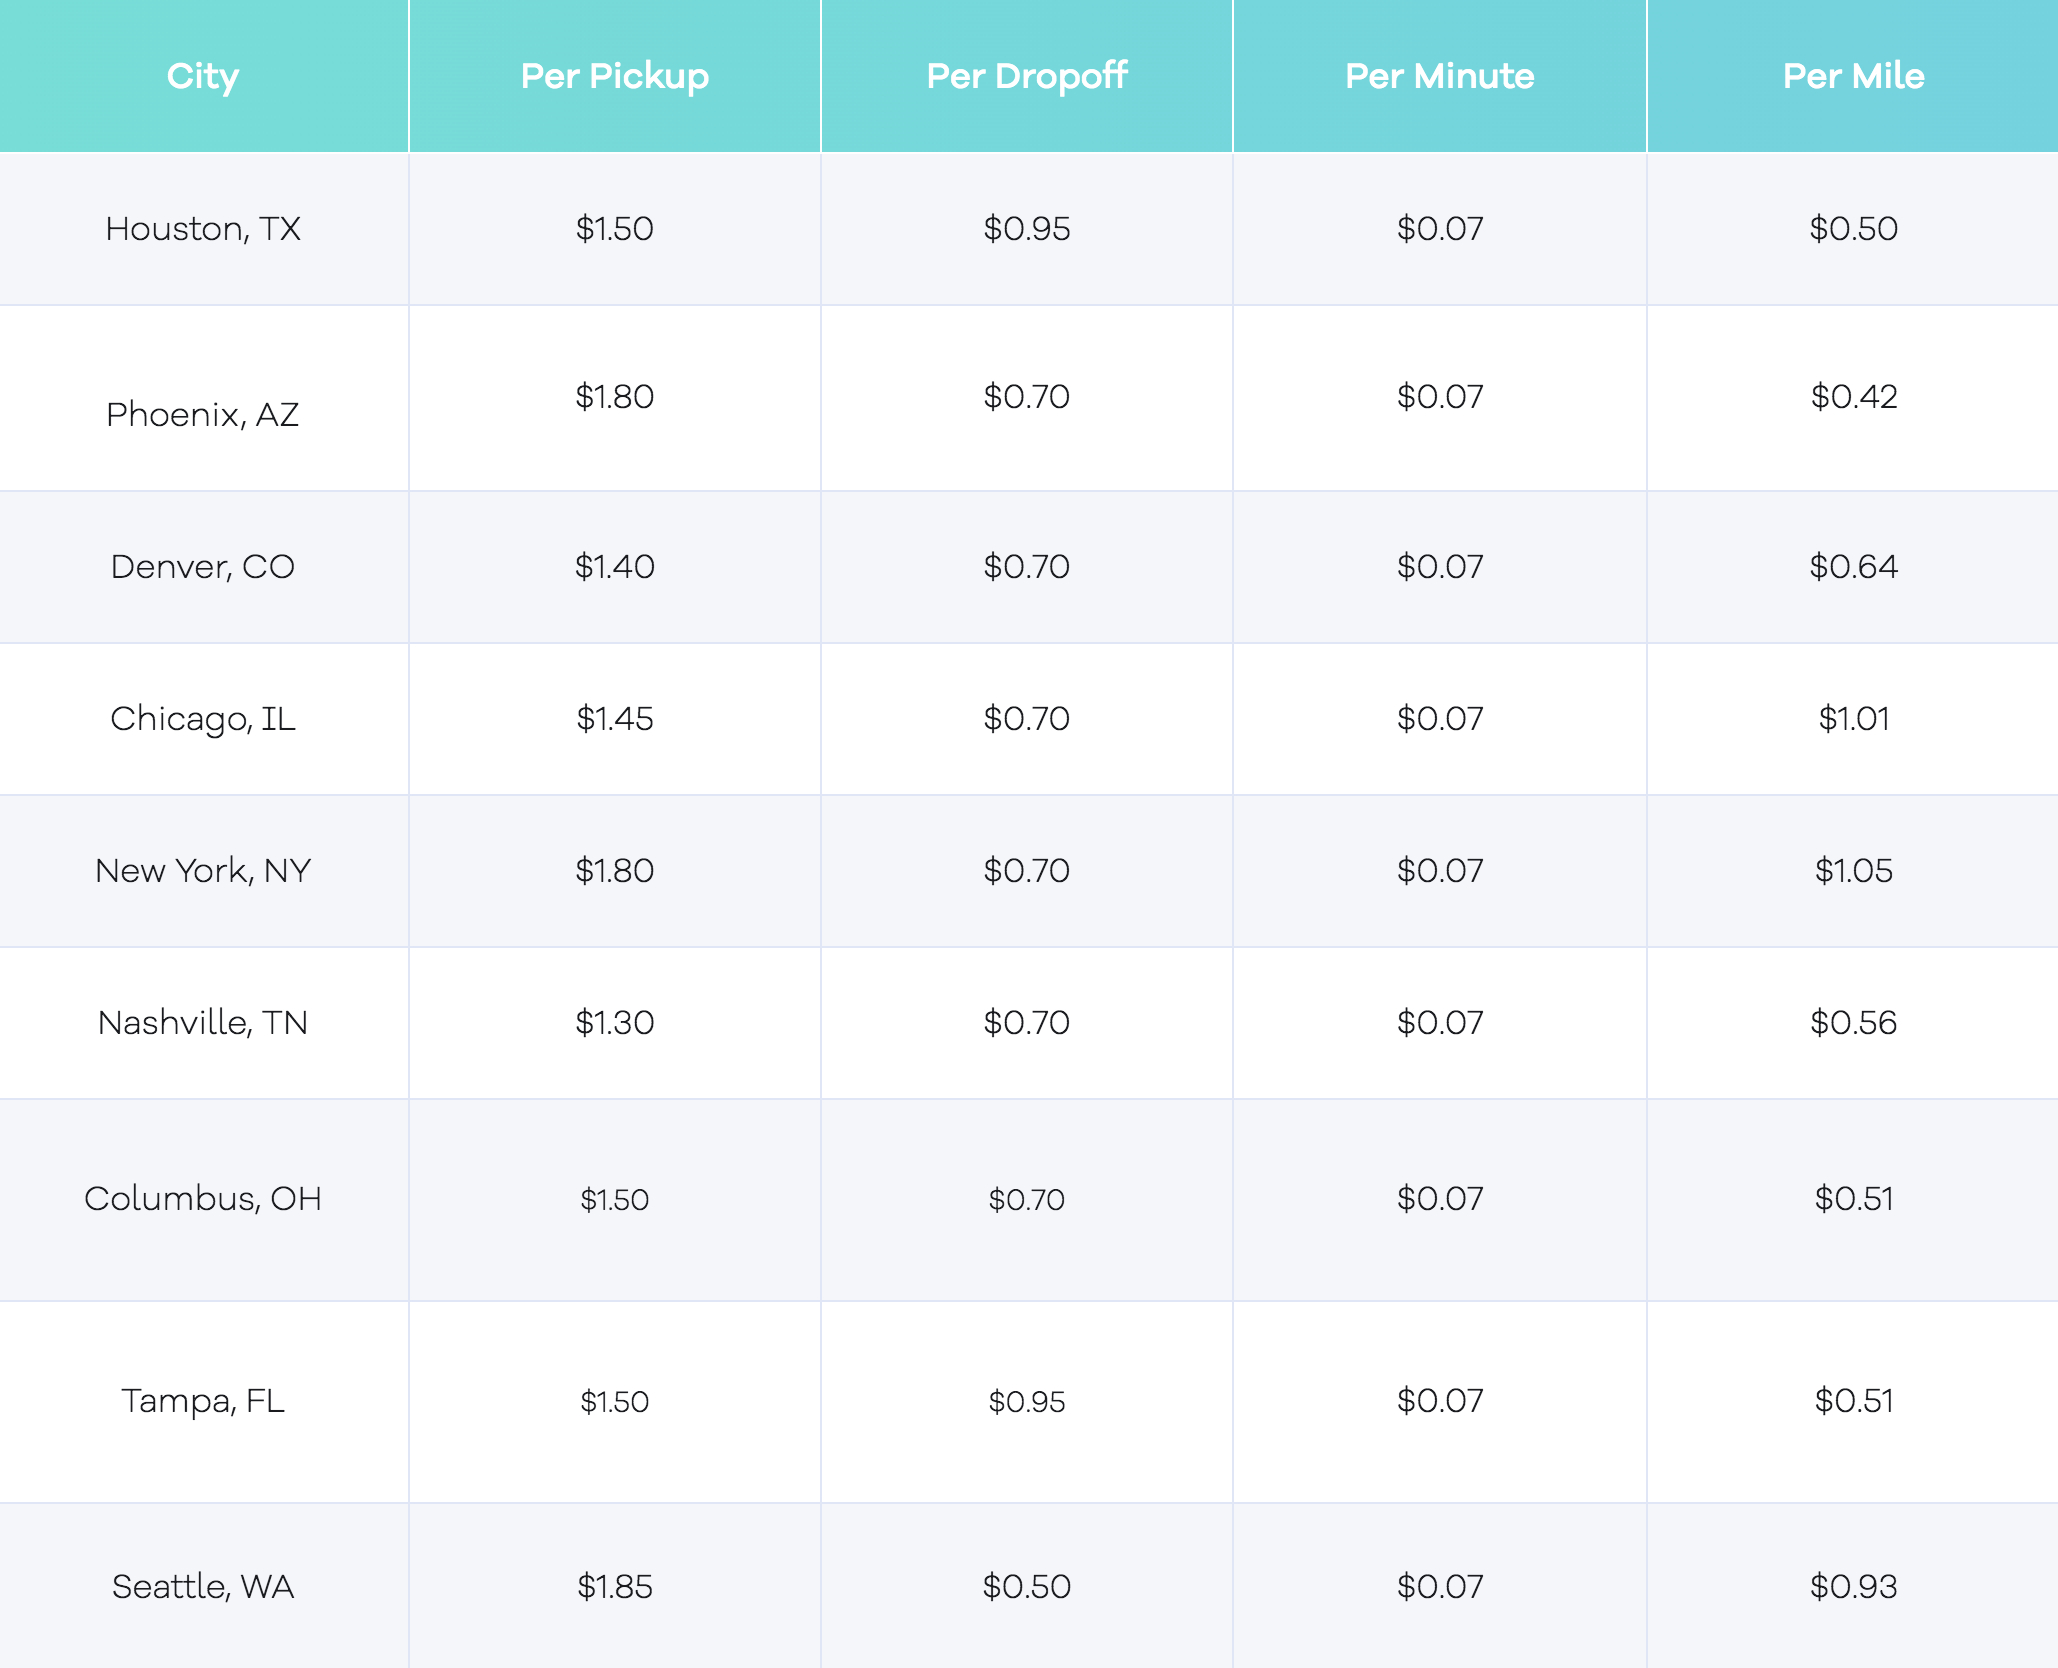Select the Nashville, TN city cell
Screen dimensions: 2058x1668
point(203,1023)
